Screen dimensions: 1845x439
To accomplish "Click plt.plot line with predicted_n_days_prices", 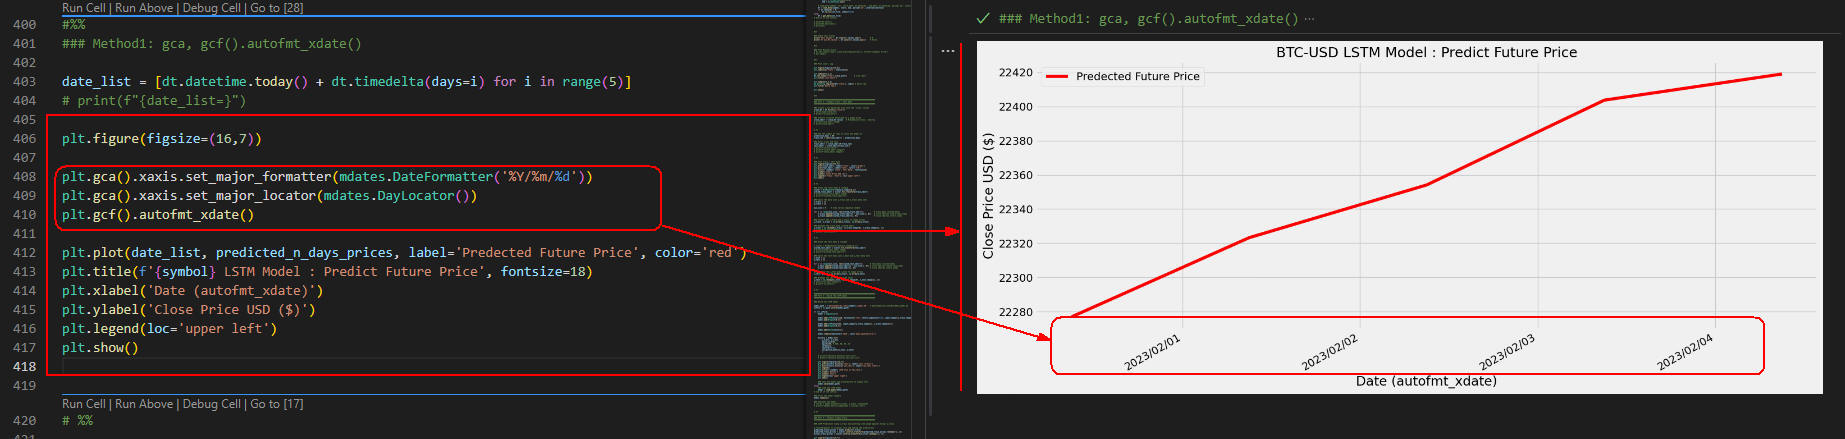I will click(x=404, y=253).
